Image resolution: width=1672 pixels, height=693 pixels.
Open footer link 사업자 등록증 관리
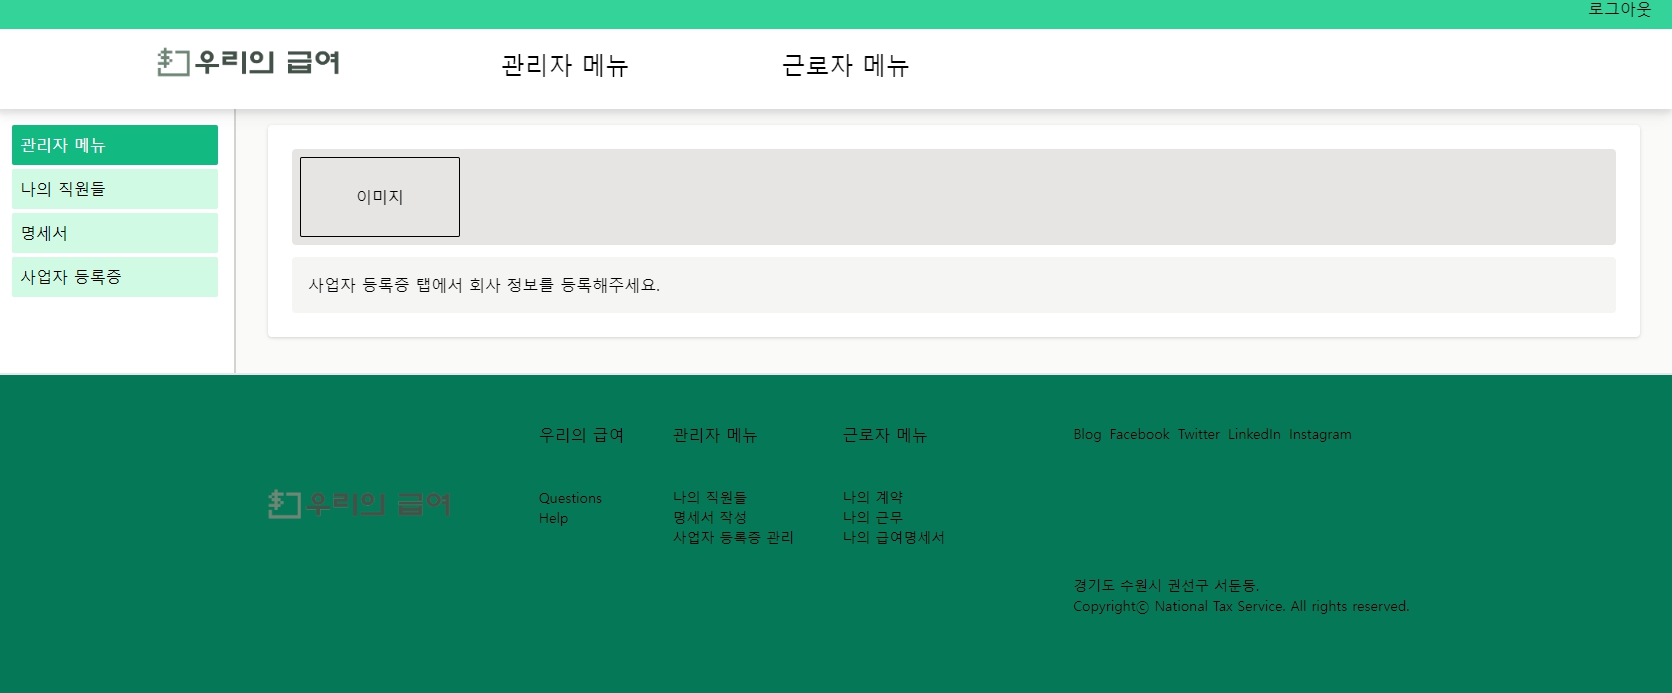click(x=733, y=537)
